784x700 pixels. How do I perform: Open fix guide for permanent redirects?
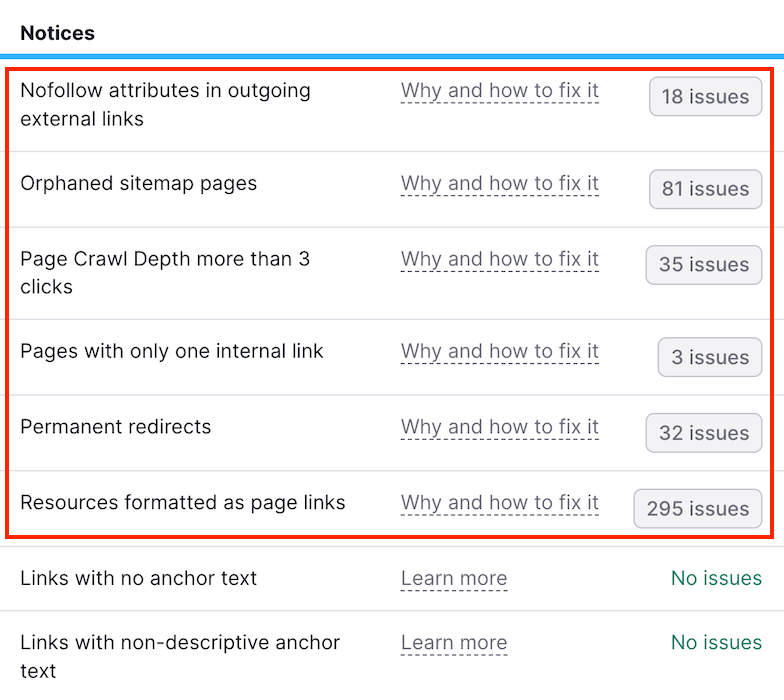click(x=499, y=427)
